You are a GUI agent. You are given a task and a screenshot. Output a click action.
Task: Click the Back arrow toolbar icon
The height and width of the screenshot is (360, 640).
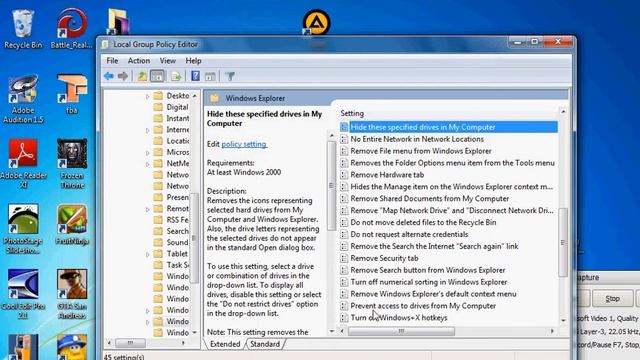pyautogui.click(x=109, y=76)
